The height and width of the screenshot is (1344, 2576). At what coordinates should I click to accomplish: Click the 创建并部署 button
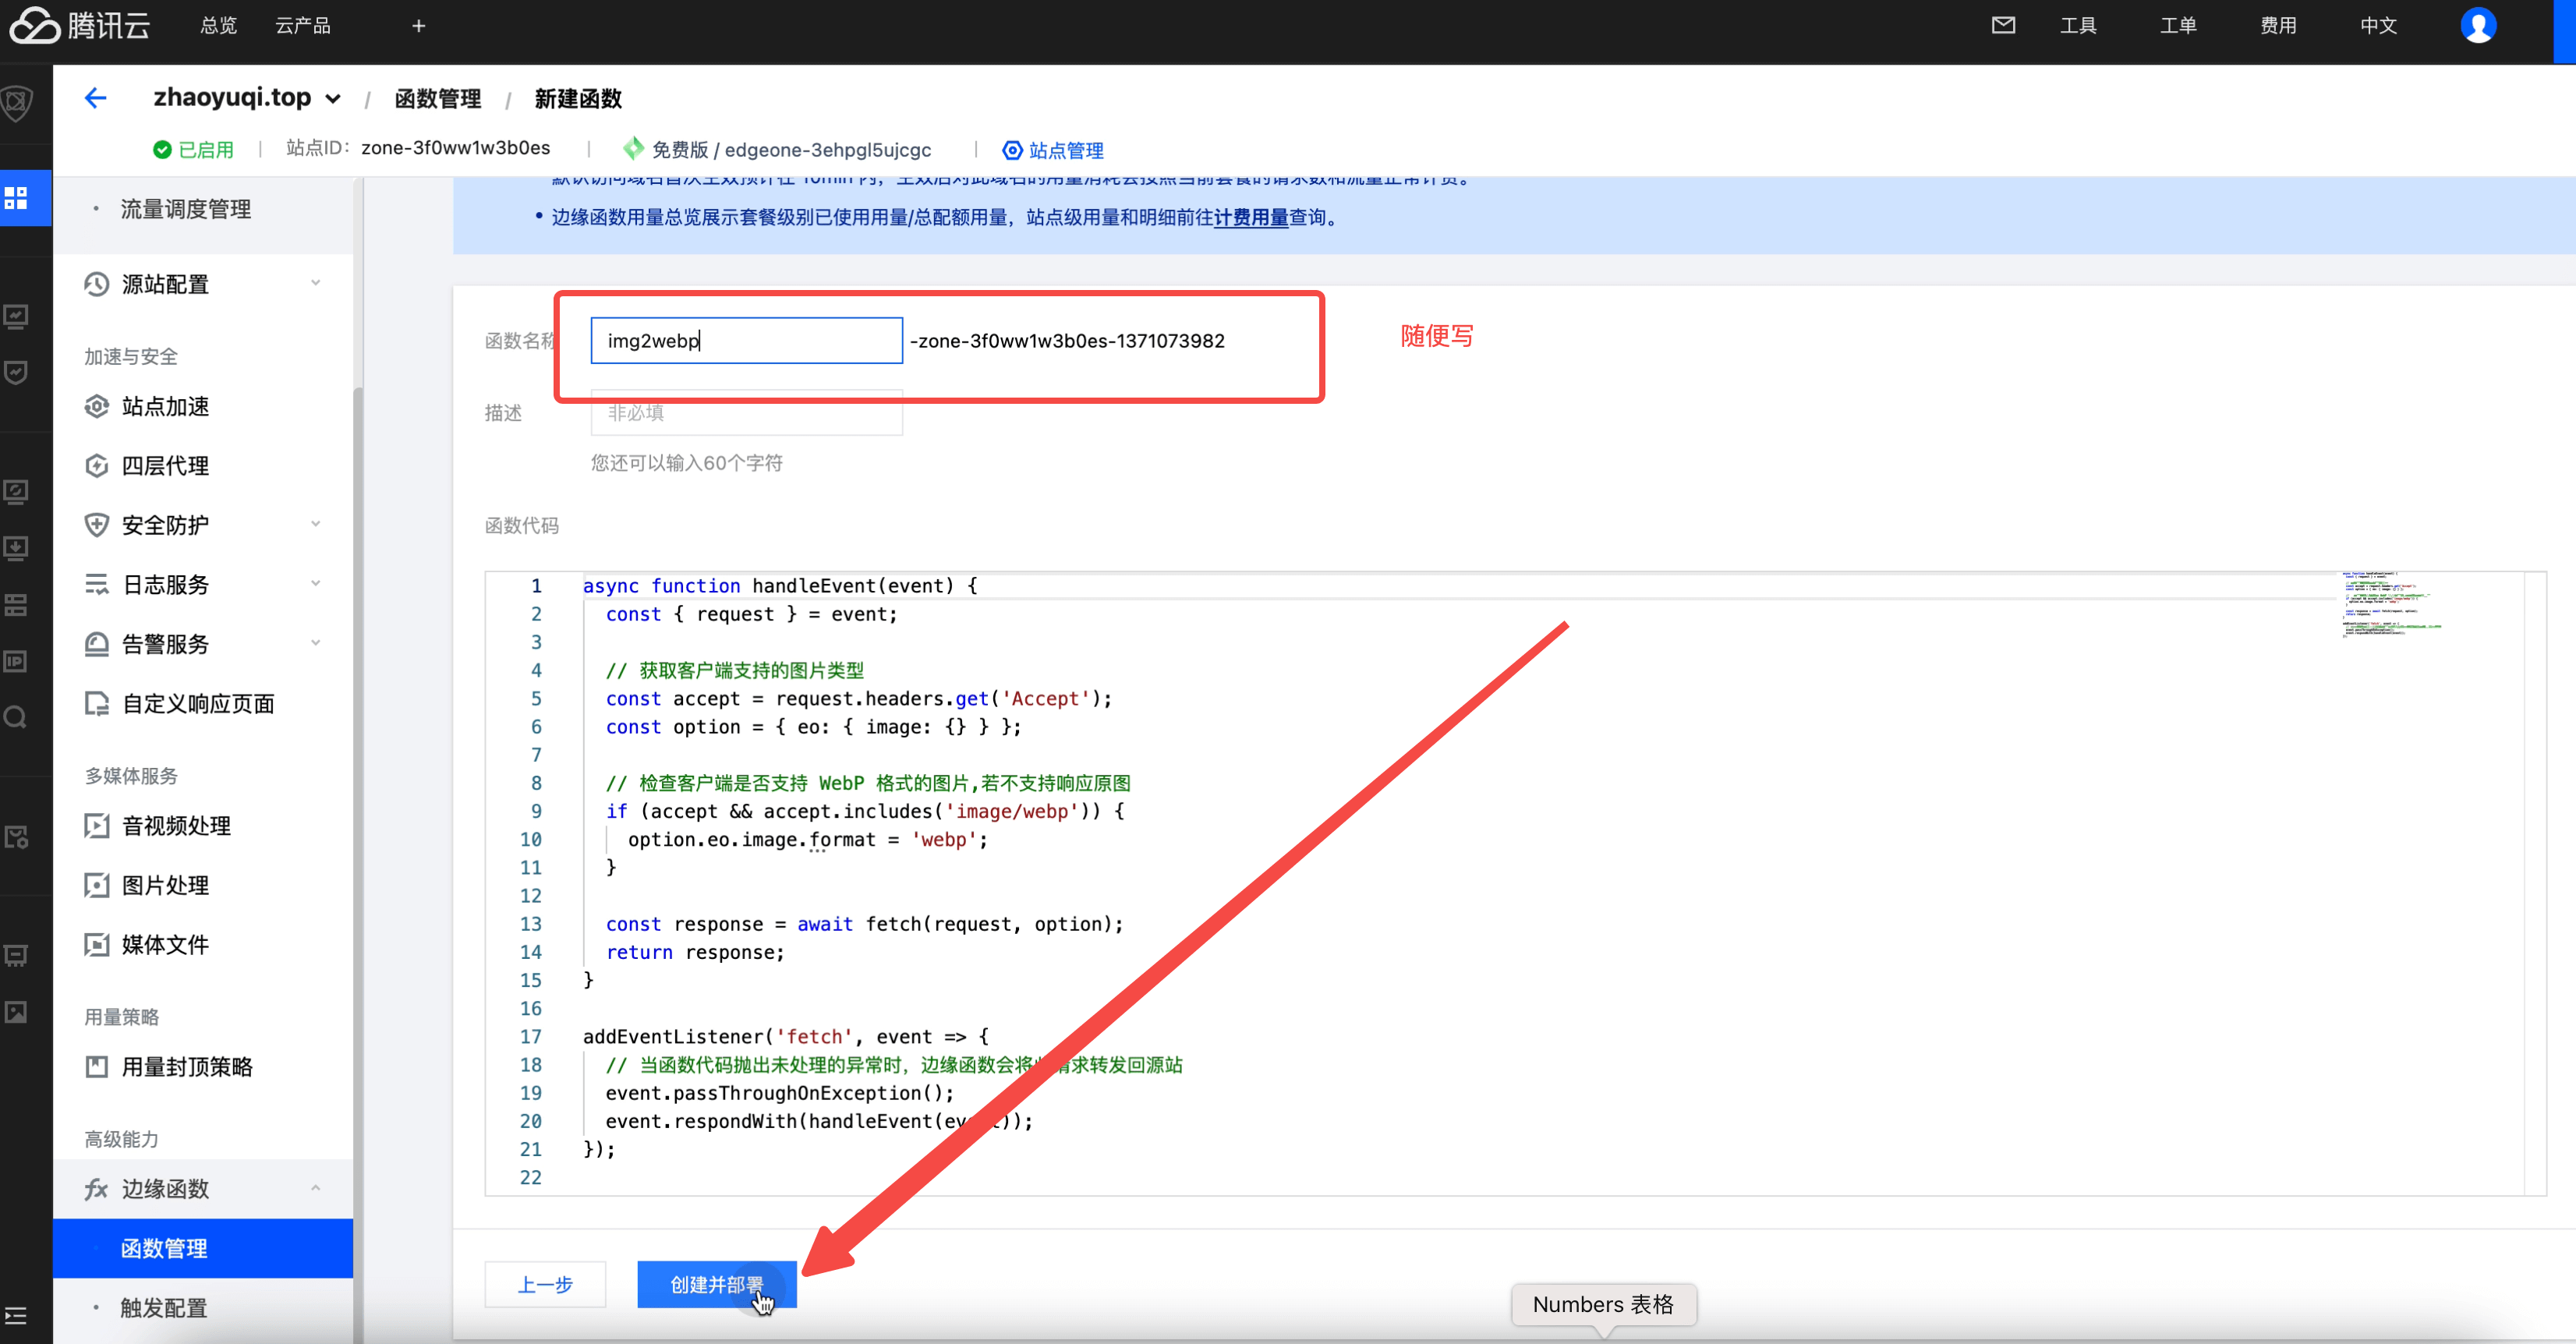tap(717, 1285)
